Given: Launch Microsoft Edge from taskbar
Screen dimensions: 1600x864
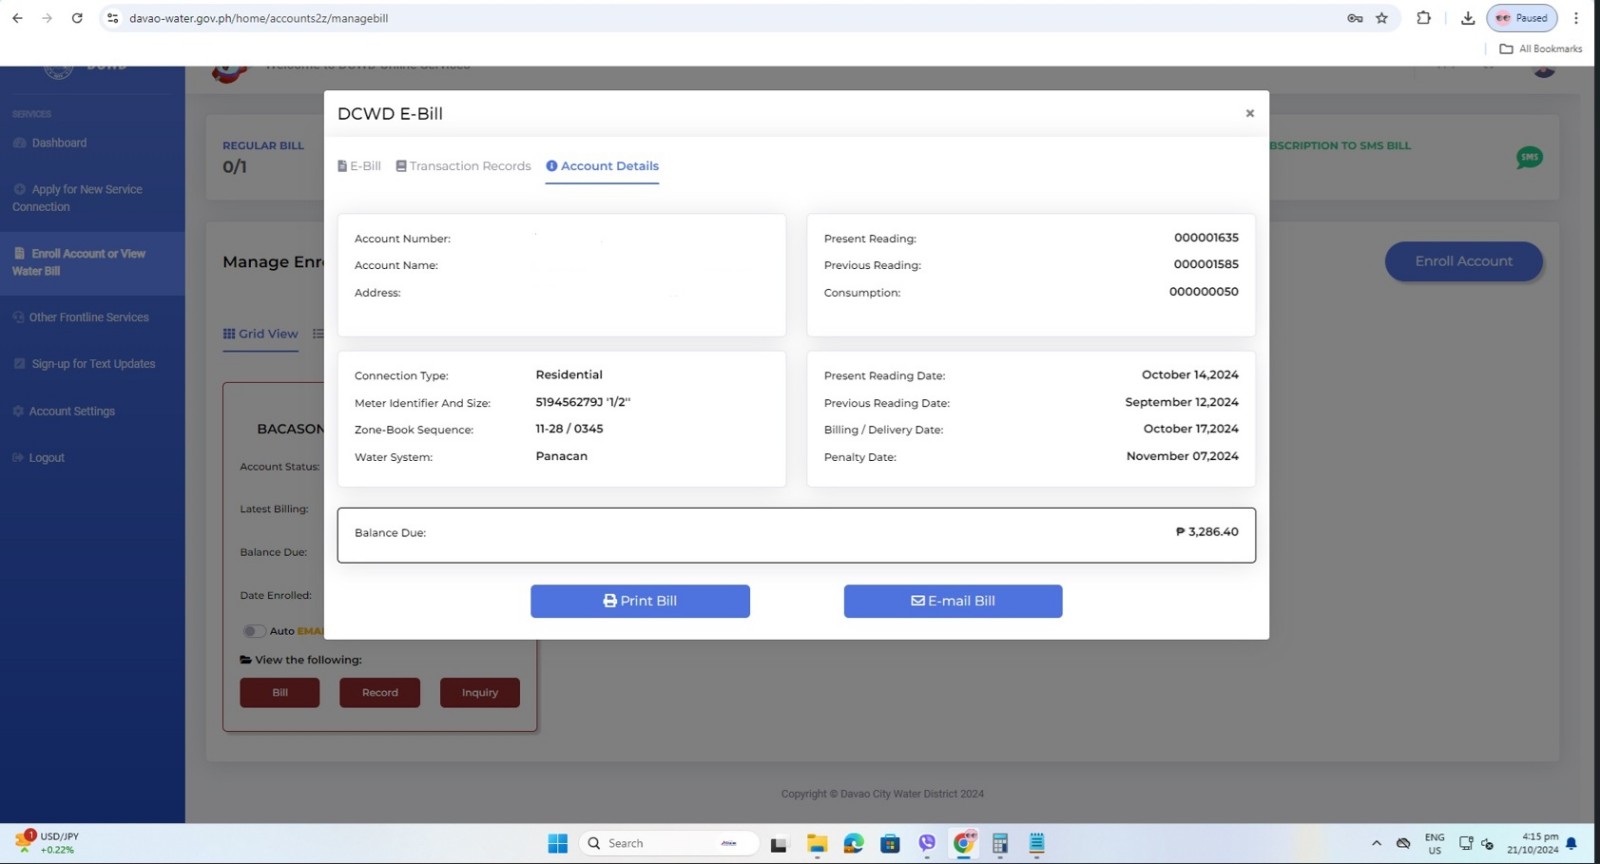Looking at the screenshot, I should [x=853, y=844].
